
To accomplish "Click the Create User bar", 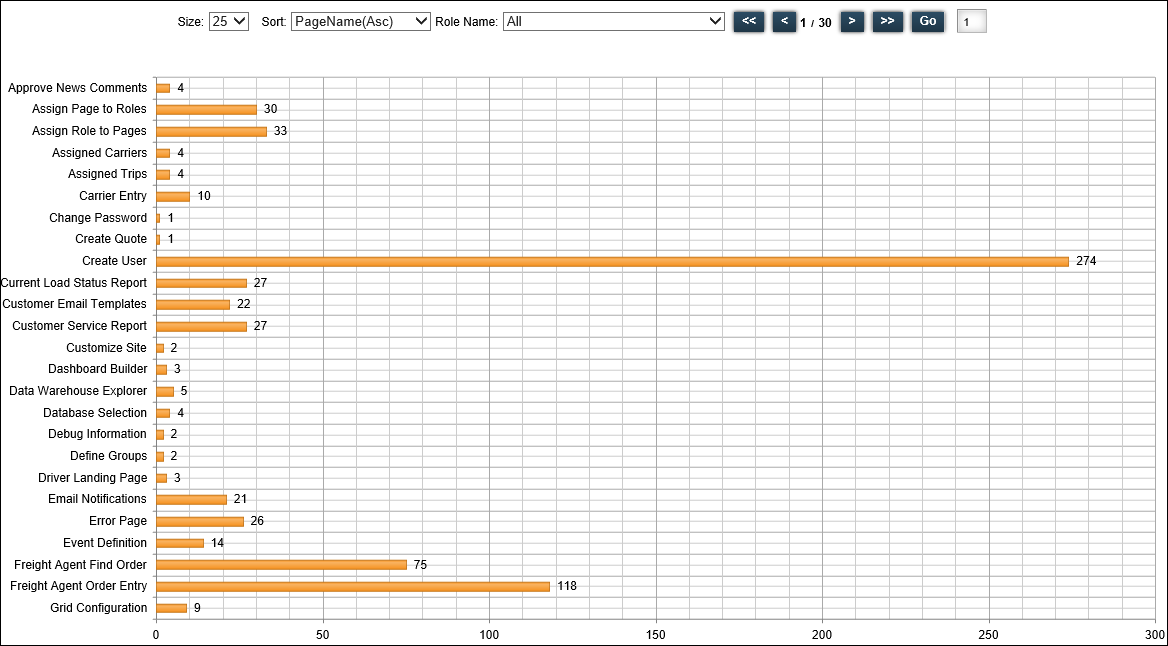I will pyautogui.click(x=612, y=262).
